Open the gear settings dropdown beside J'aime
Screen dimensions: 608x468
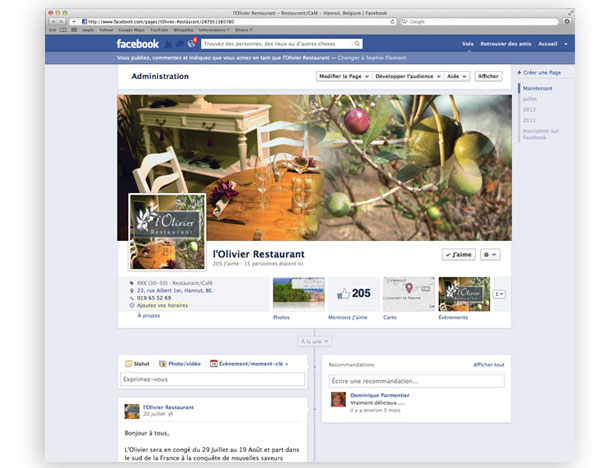coord(490,255)
